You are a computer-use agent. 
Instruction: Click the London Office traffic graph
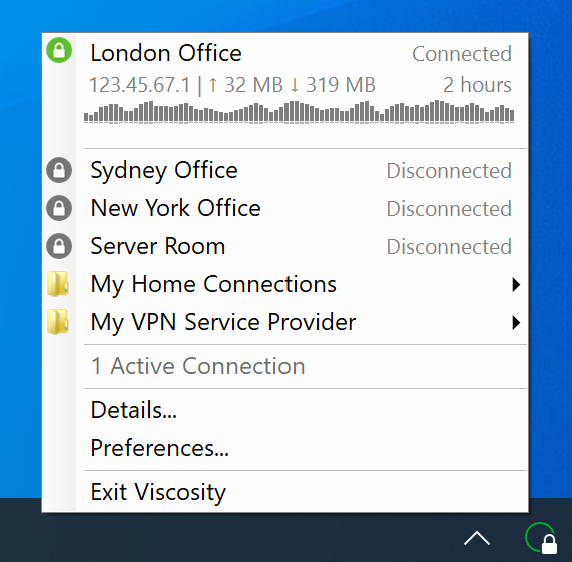[x=299, y=112]
